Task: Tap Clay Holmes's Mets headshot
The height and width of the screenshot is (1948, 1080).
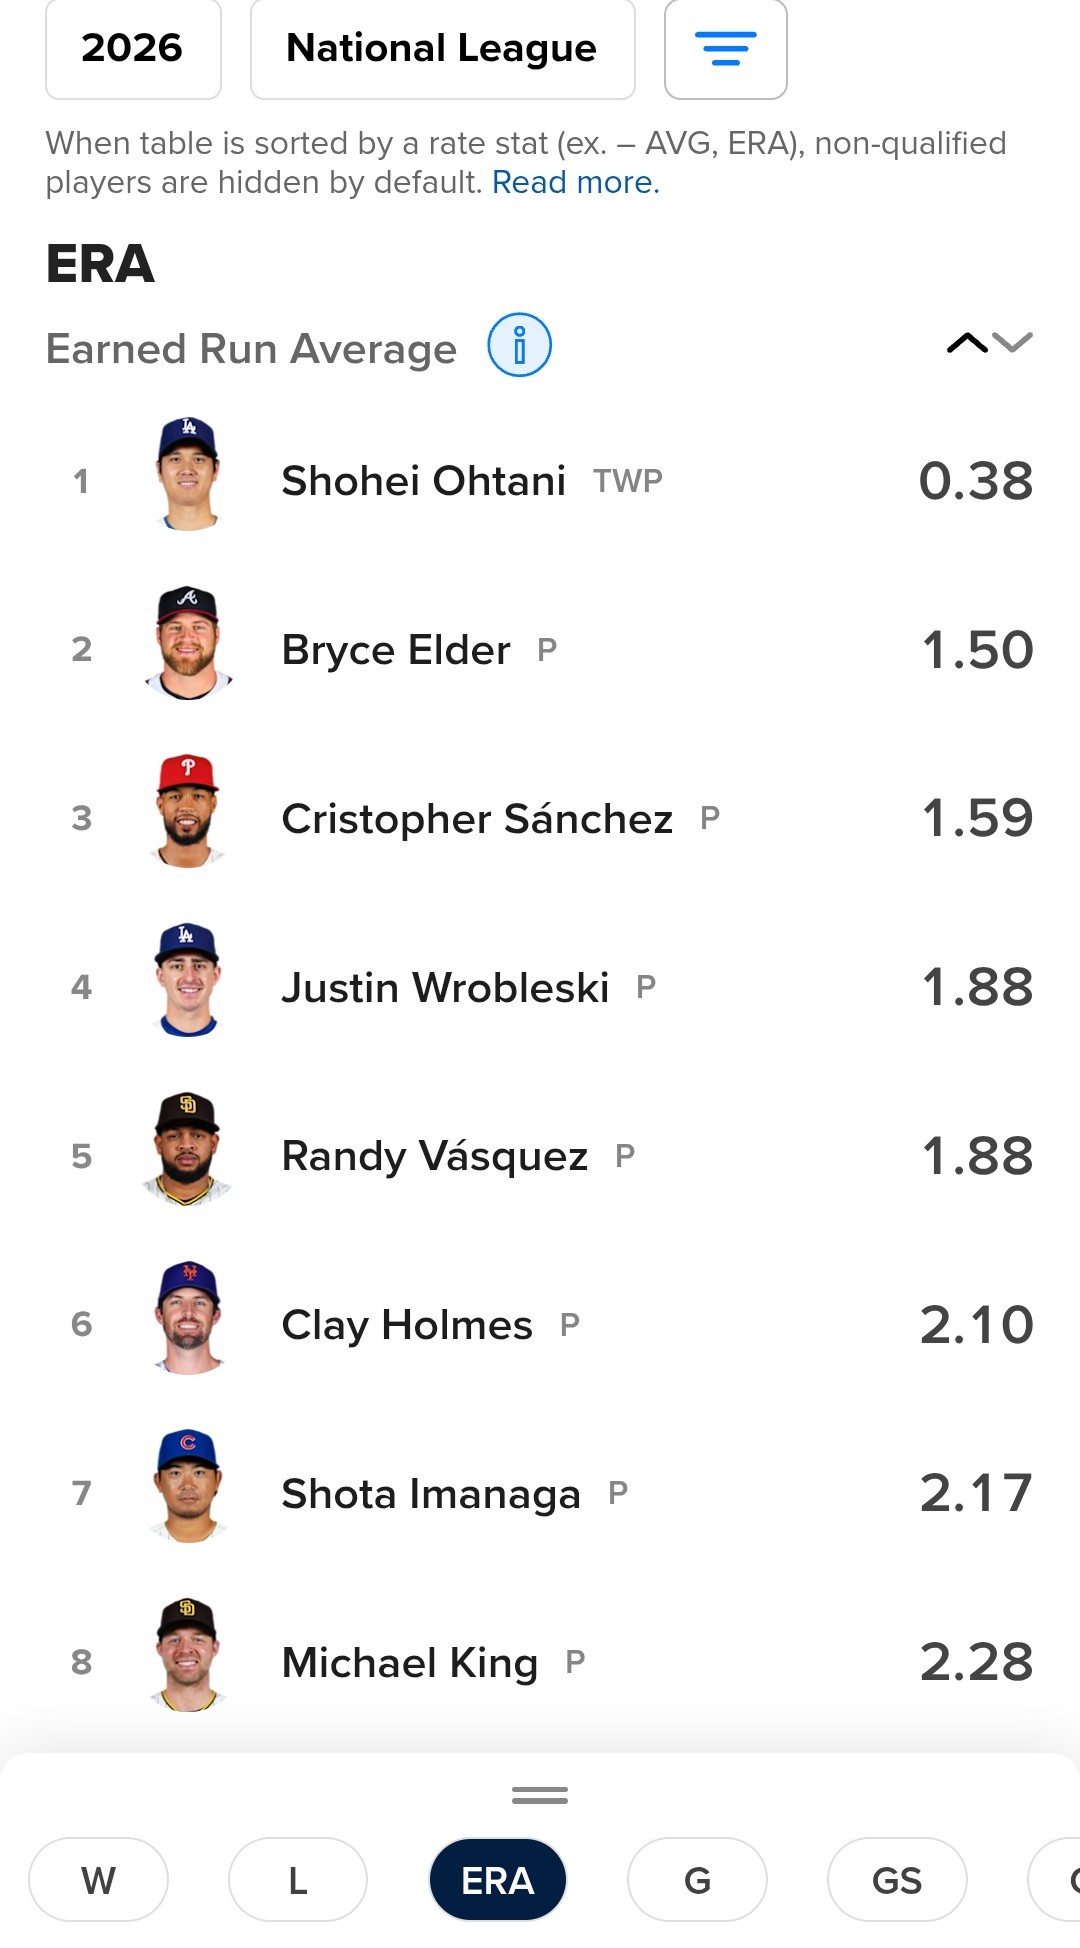Action: point(188,1319)
